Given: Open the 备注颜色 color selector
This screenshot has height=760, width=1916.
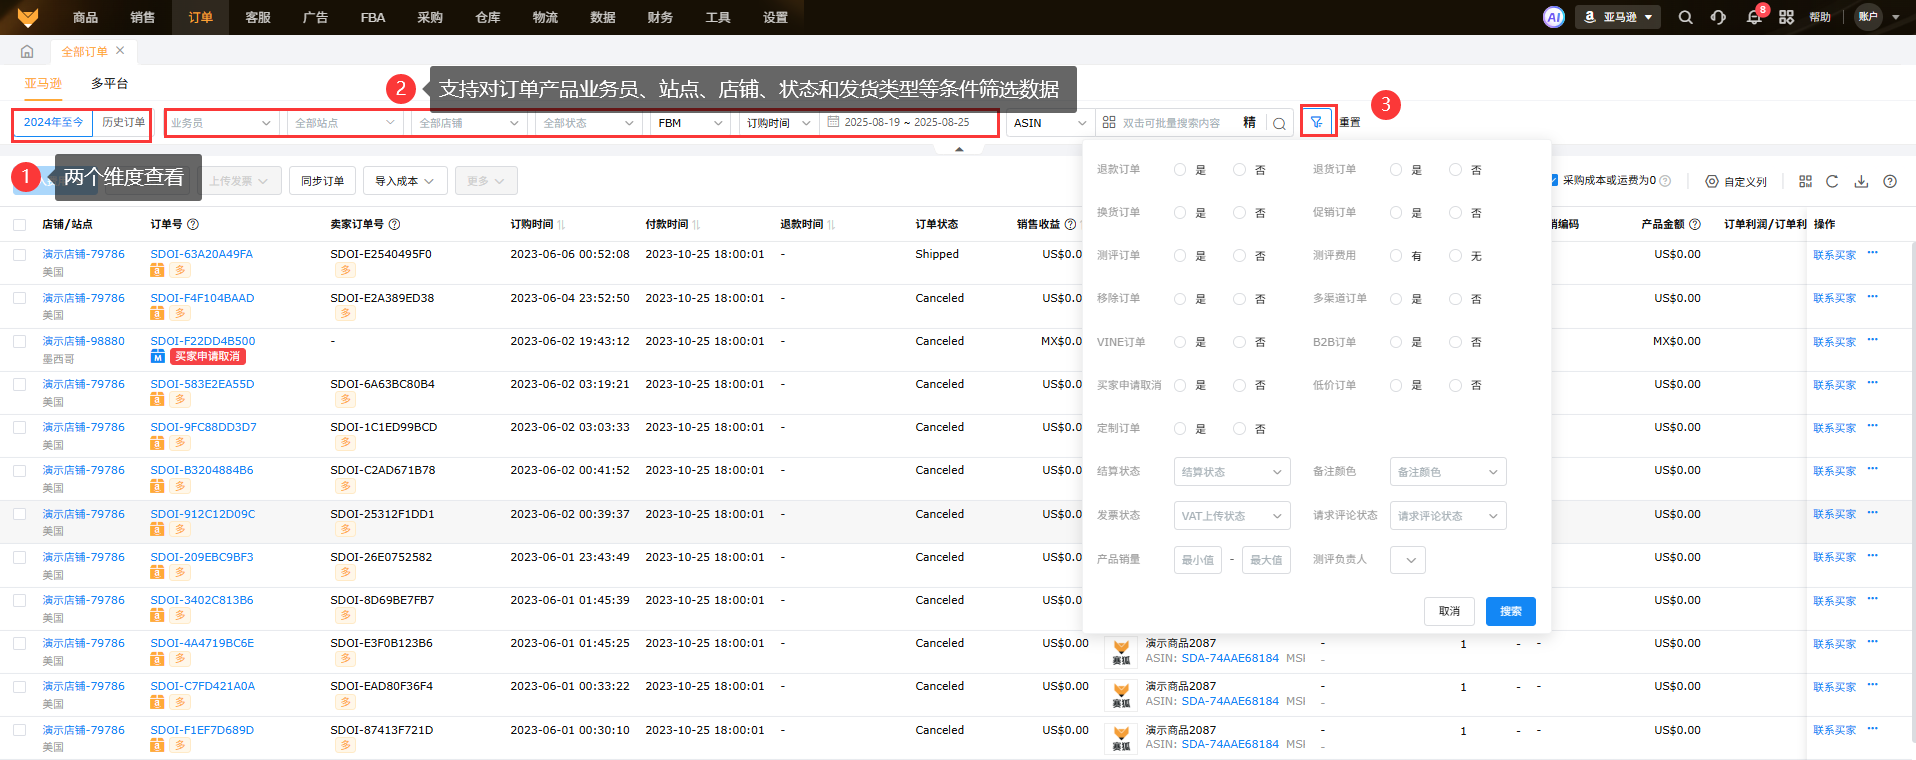Looking at the screenshot, I should point(1447,472).
